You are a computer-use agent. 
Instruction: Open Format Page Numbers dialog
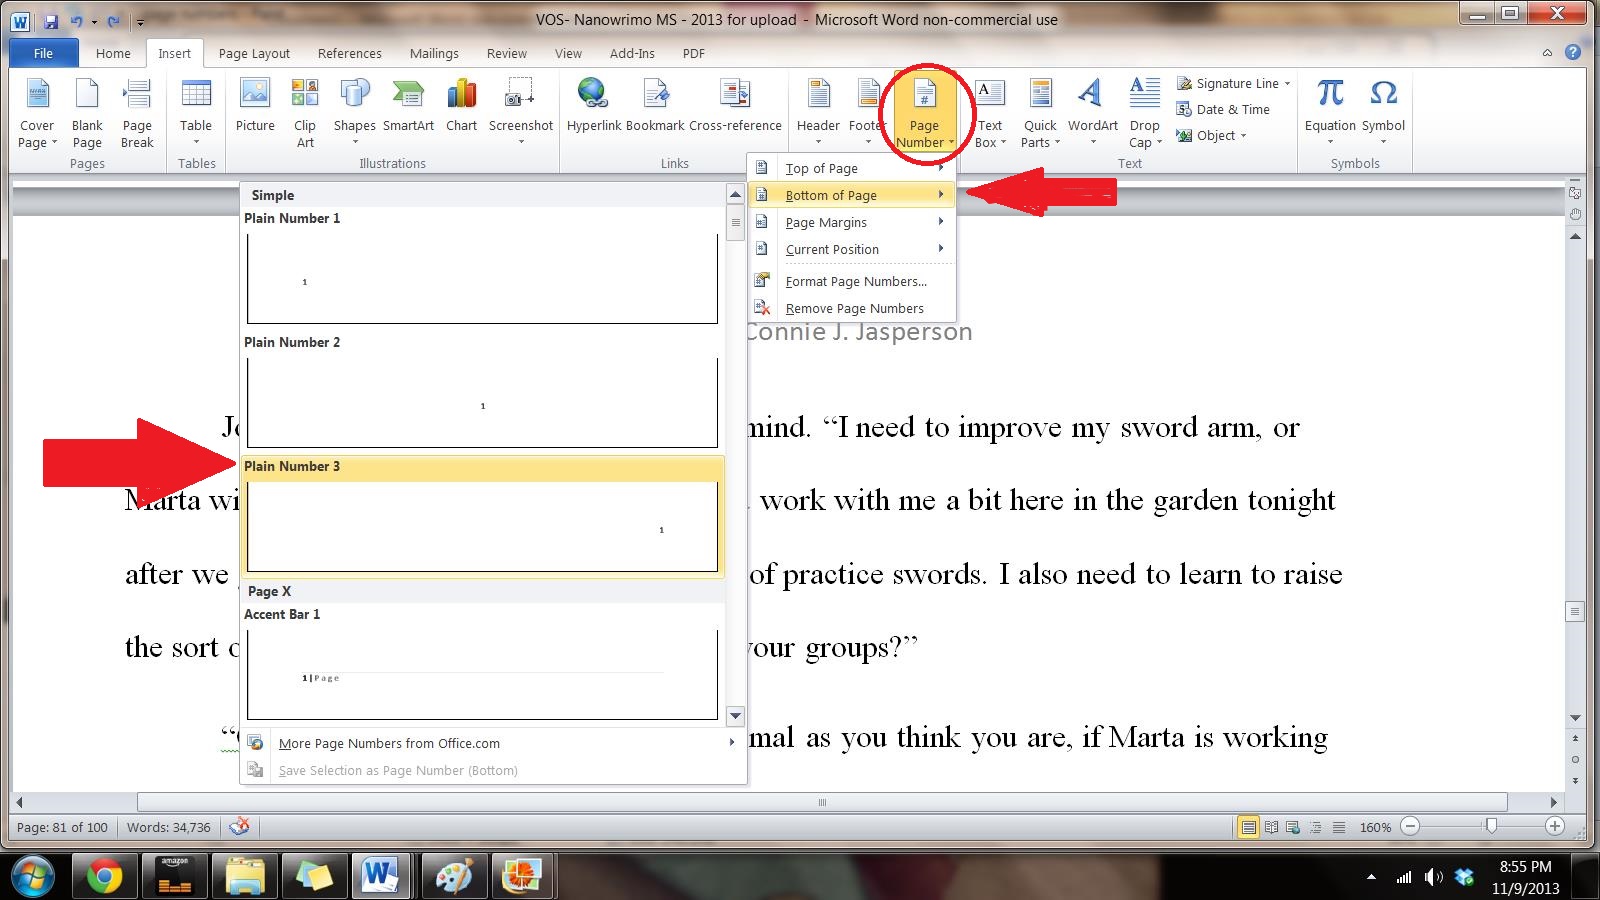click(x=855, y=281)
